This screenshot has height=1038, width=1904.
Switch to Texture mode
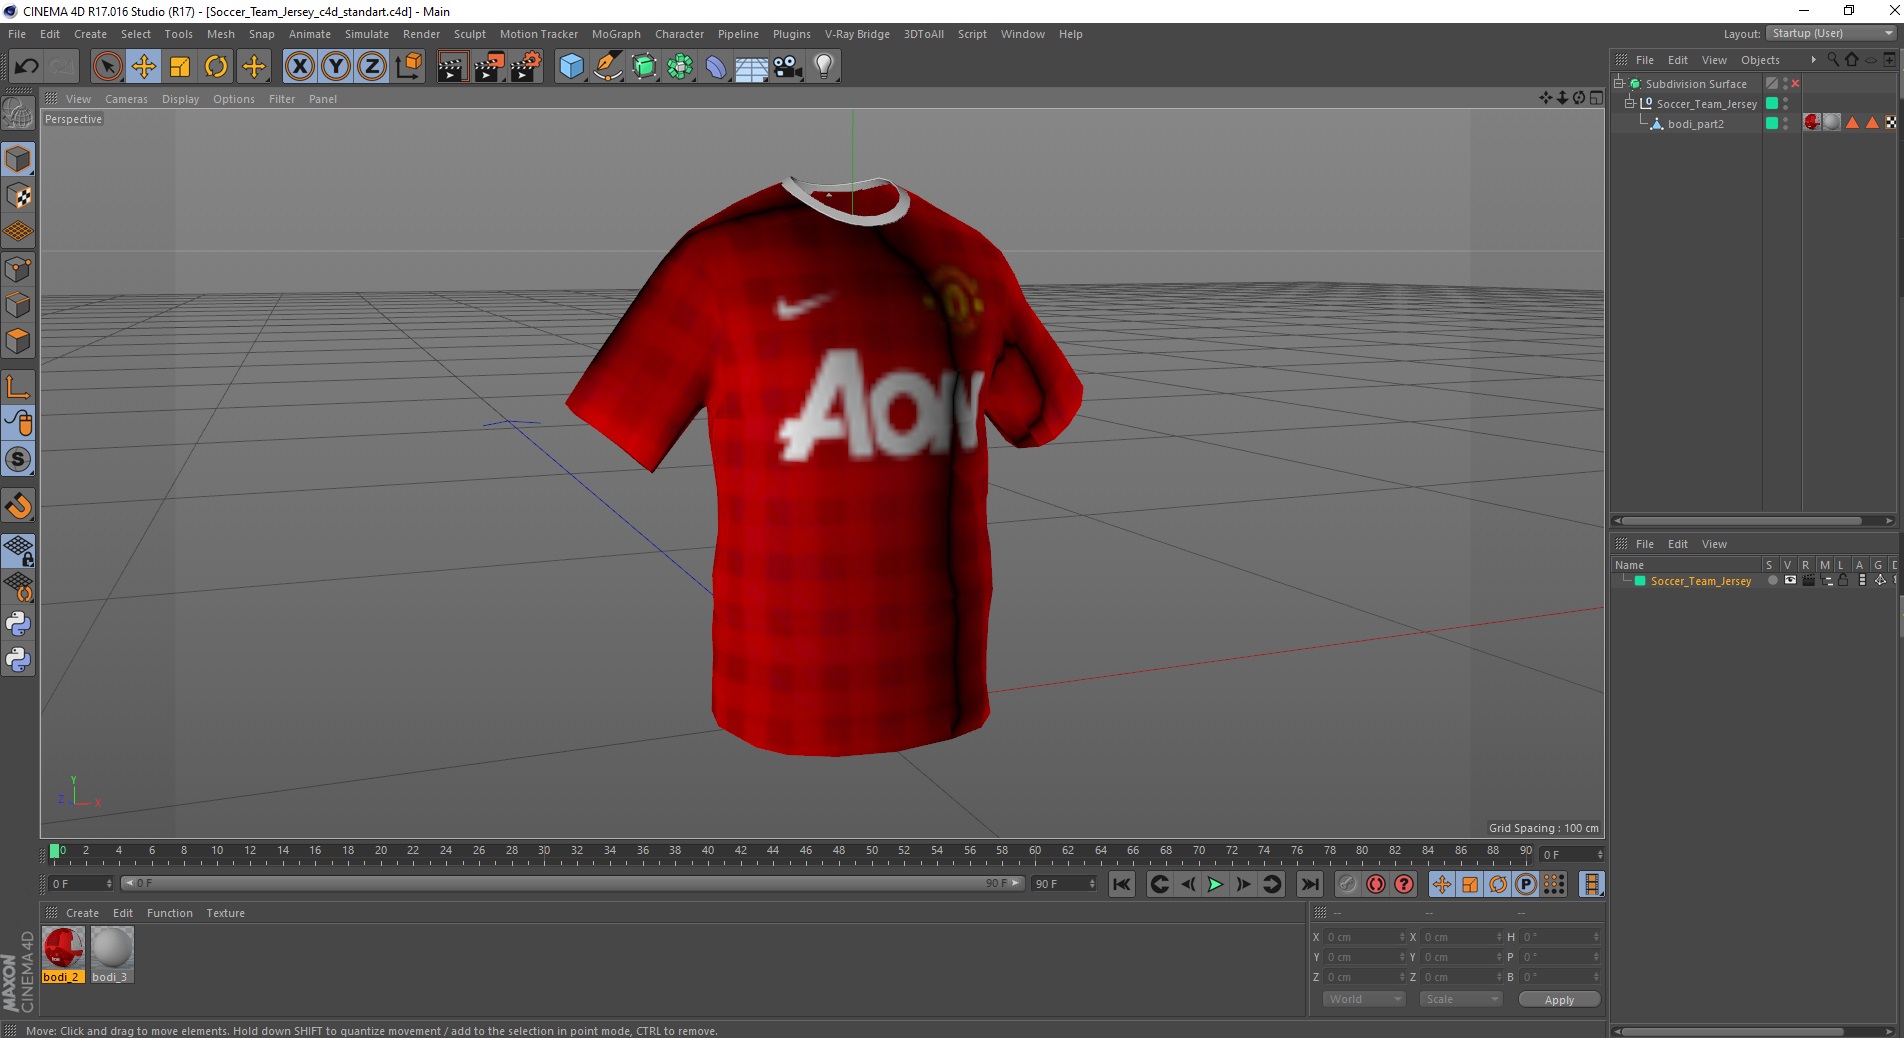coord(18,196)
